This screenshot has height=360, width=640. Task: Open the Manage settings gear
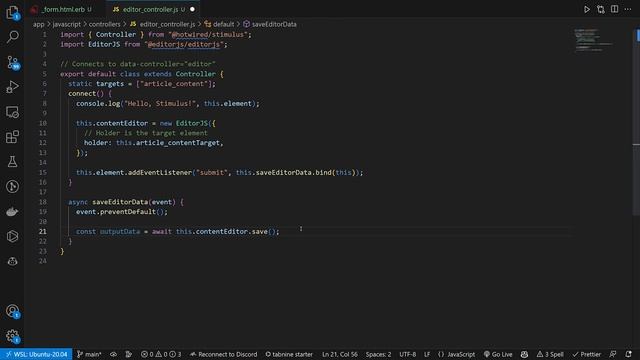pyautogui.click(x=12, y=336)
